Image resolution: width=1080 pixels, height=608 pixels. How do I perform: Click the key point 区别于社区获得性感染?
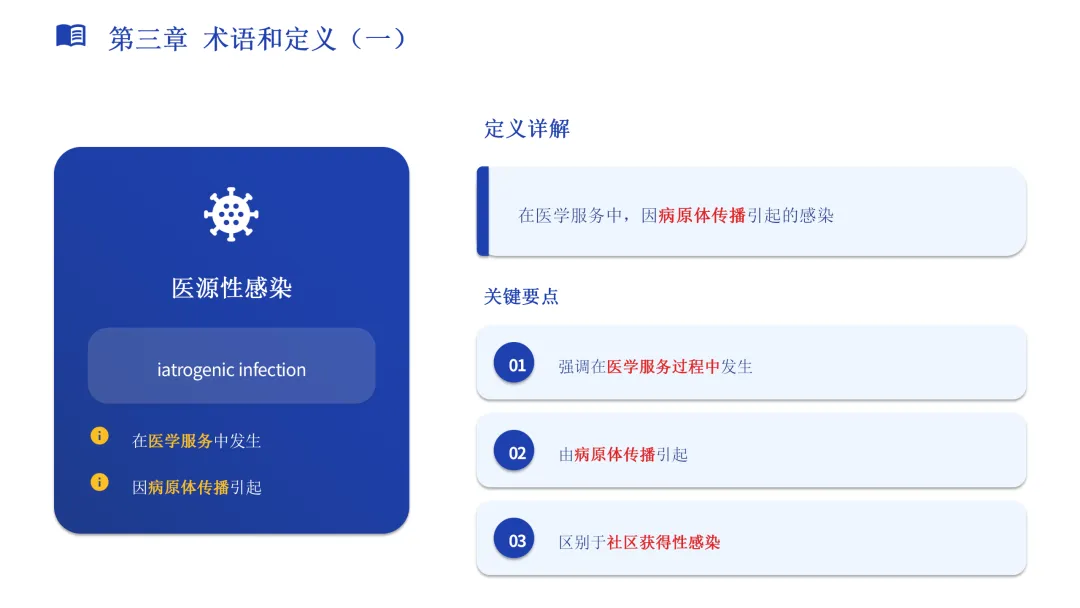pos(639,543)
